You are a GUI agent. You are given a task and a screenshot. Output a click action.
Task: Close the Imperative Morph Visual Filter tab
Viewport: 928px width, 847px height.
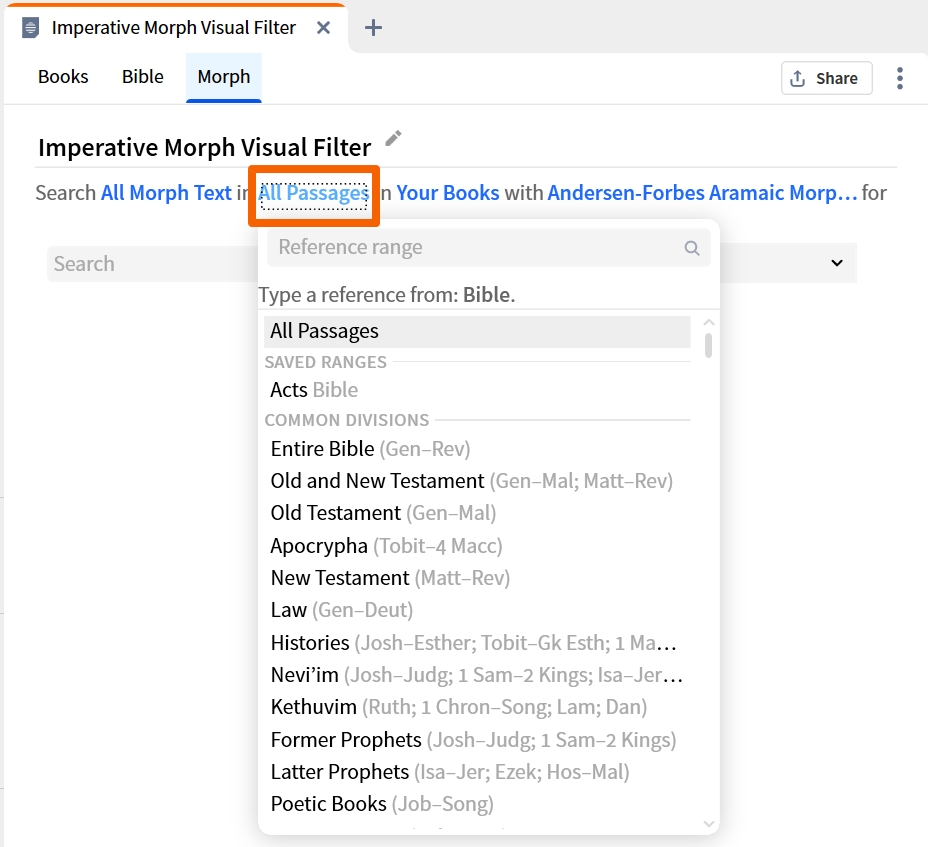323,28
